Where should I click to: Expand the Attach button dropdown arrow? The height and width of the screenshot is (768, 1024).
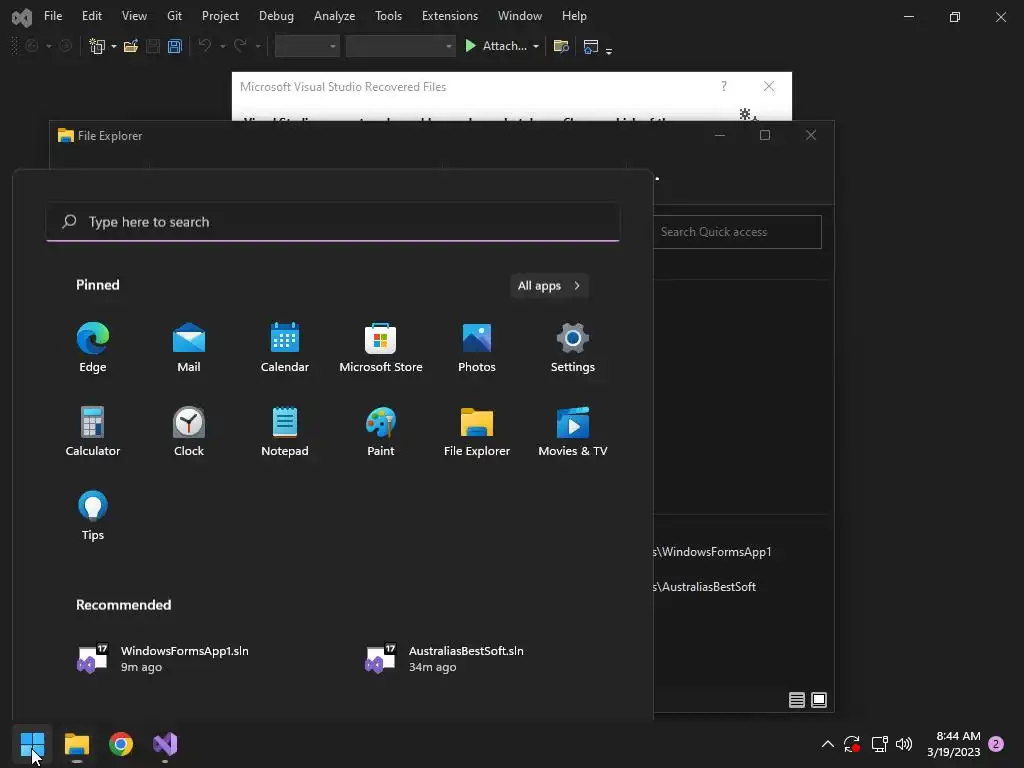pos(536,46)
